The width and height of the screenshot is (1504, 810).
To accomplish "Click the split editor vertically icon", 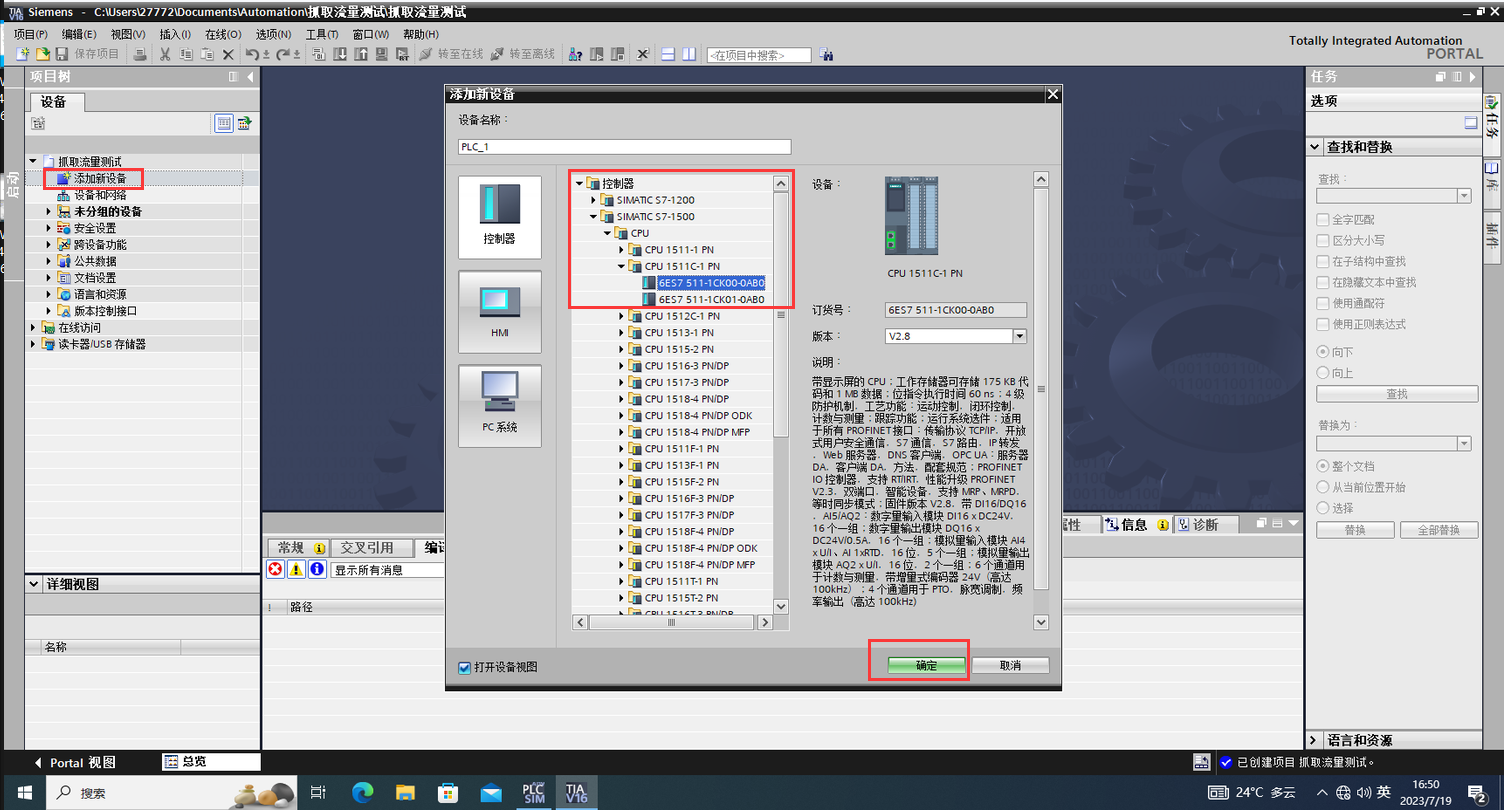I will tap(689, 54).
